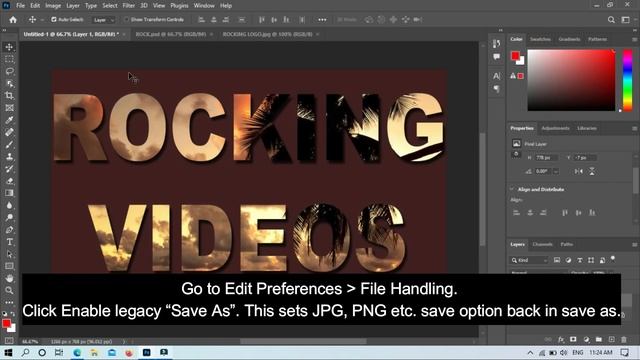Switch to the Channels tab
The height and width of the screenshot is (360, 640).
[x=542, y=244]
